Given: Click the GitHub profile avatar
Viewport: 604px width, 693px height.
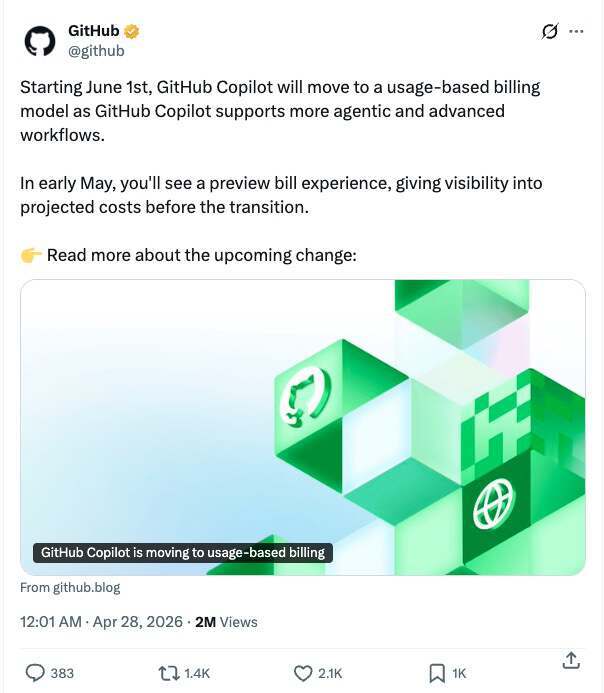Looking at the screenshot, I should tap(40, 41).
